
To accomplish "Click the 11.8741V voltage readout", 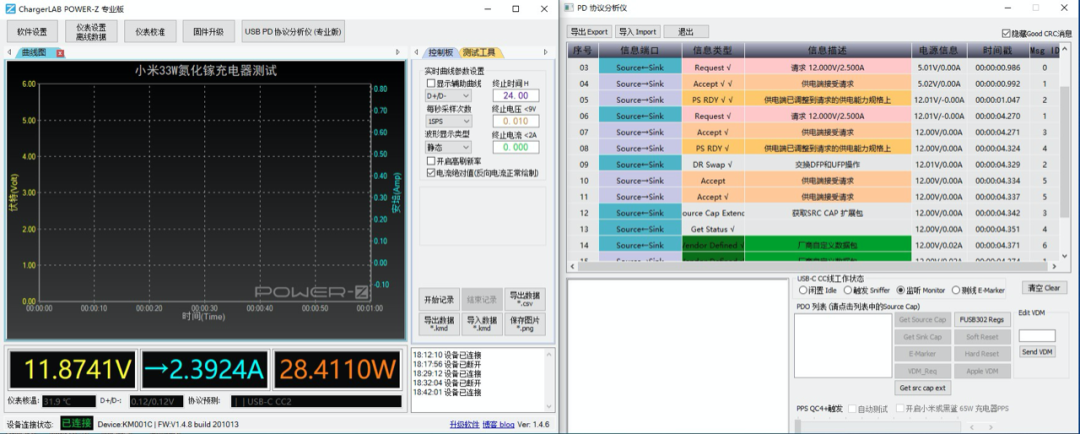I will (x=73, y=369).
